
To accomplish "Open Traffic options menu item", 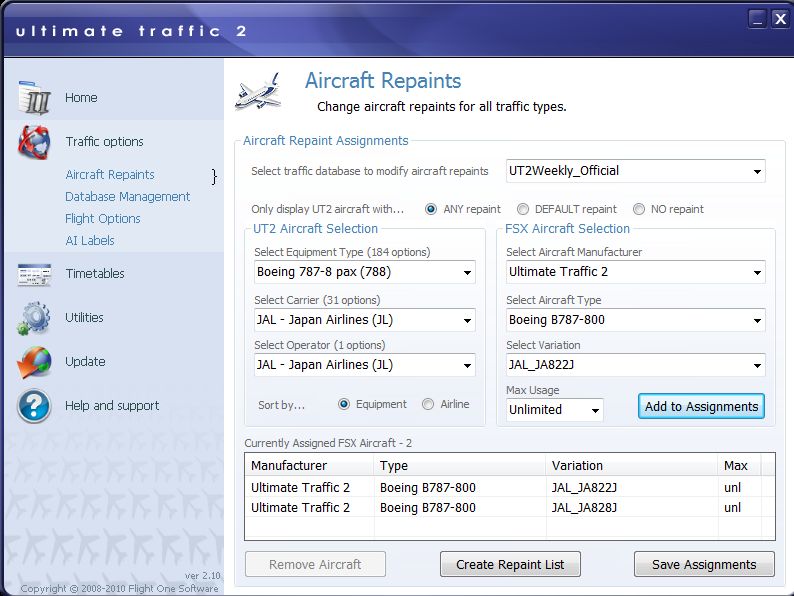I will click(104, 142).
